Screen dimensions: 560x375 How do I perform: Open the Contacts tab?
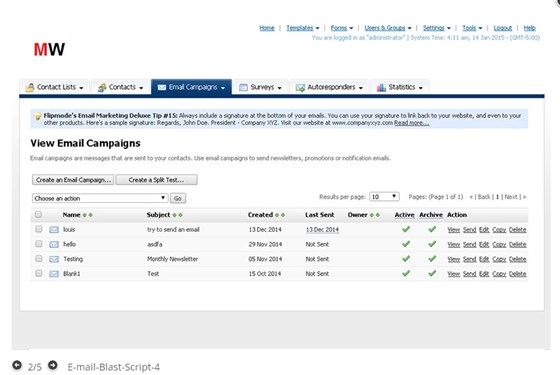[121, 87]
